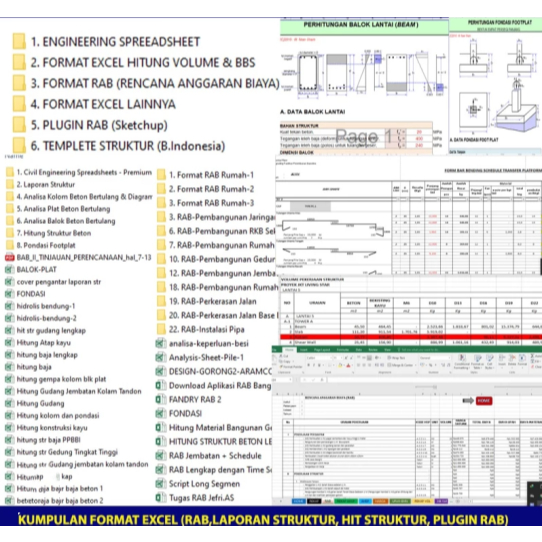Click Excel icon of hitung gempa kolom blk plat

[x=10, y=379]
